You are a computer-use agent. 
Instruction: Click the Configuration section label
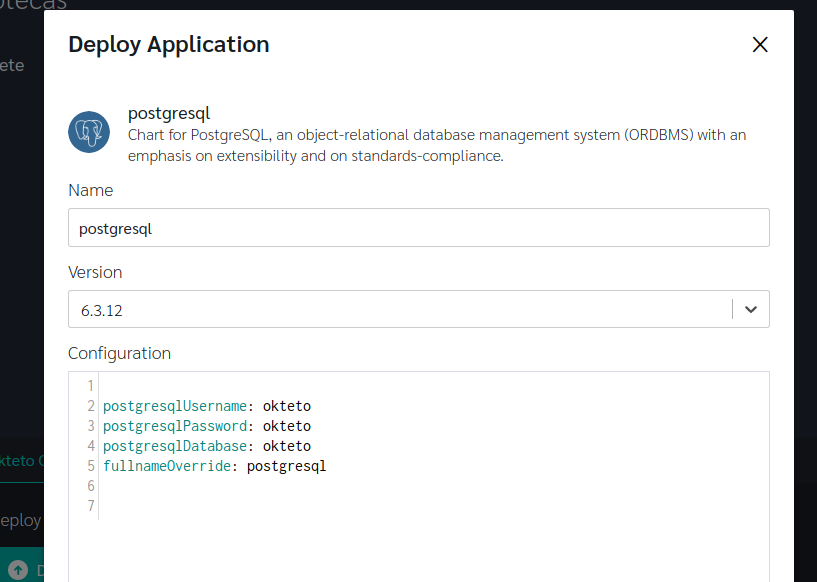(x=119, y=353)
